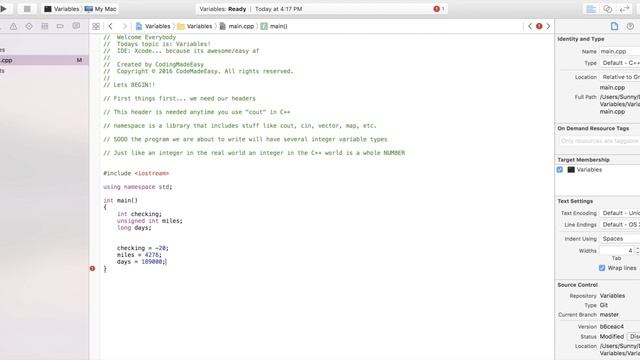Click the 'using namespace std;' line
The width and height of the screenshot is (640, 360).
click(138, 187)
